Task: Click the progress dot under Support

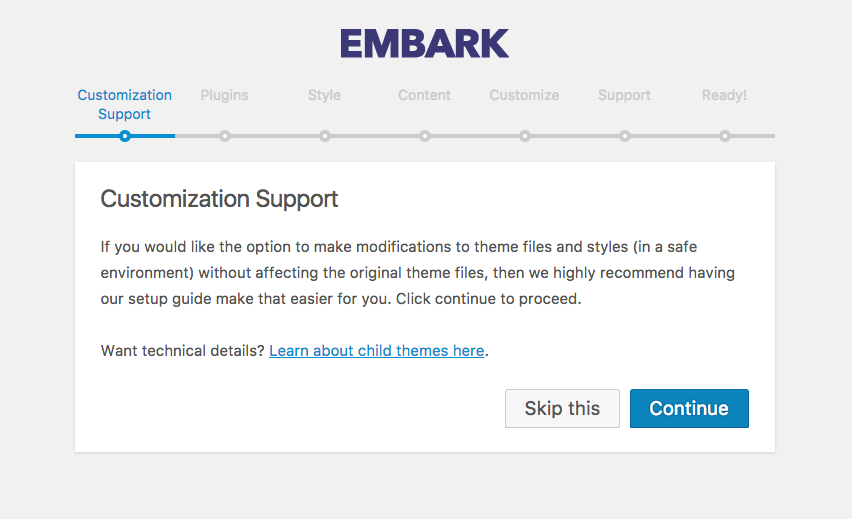Action: (x=625, y=136)
